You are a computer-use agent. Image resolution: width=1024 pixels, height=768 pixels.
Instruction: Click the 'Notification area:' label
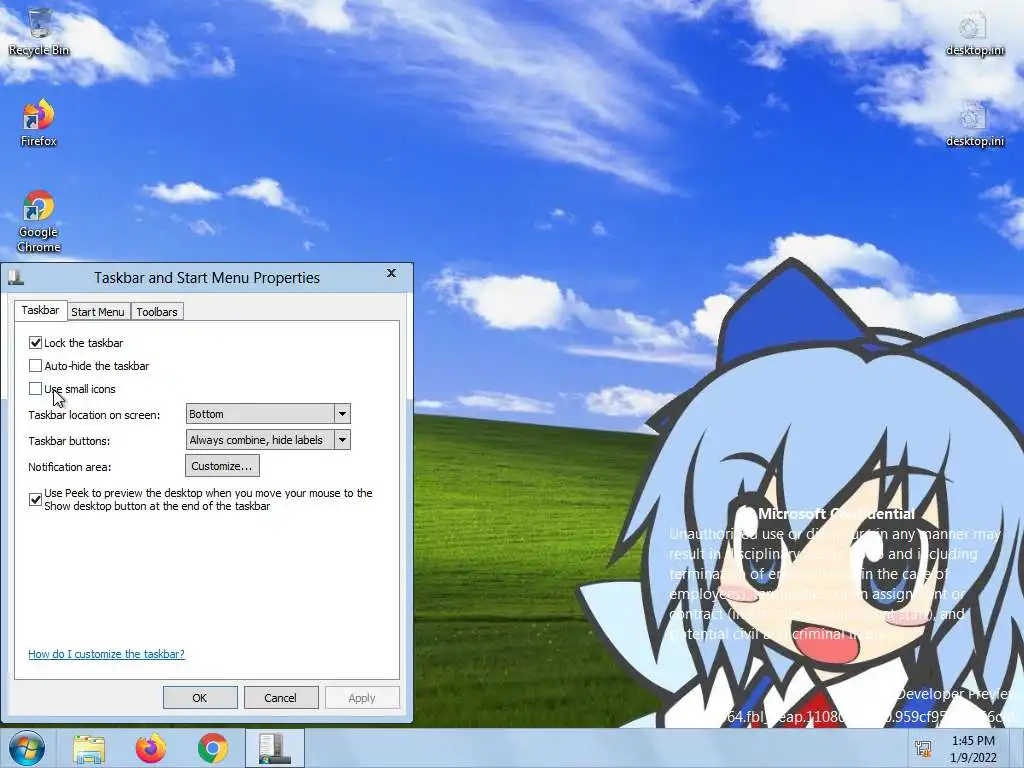pyautogui.click(x=70, y=467)
